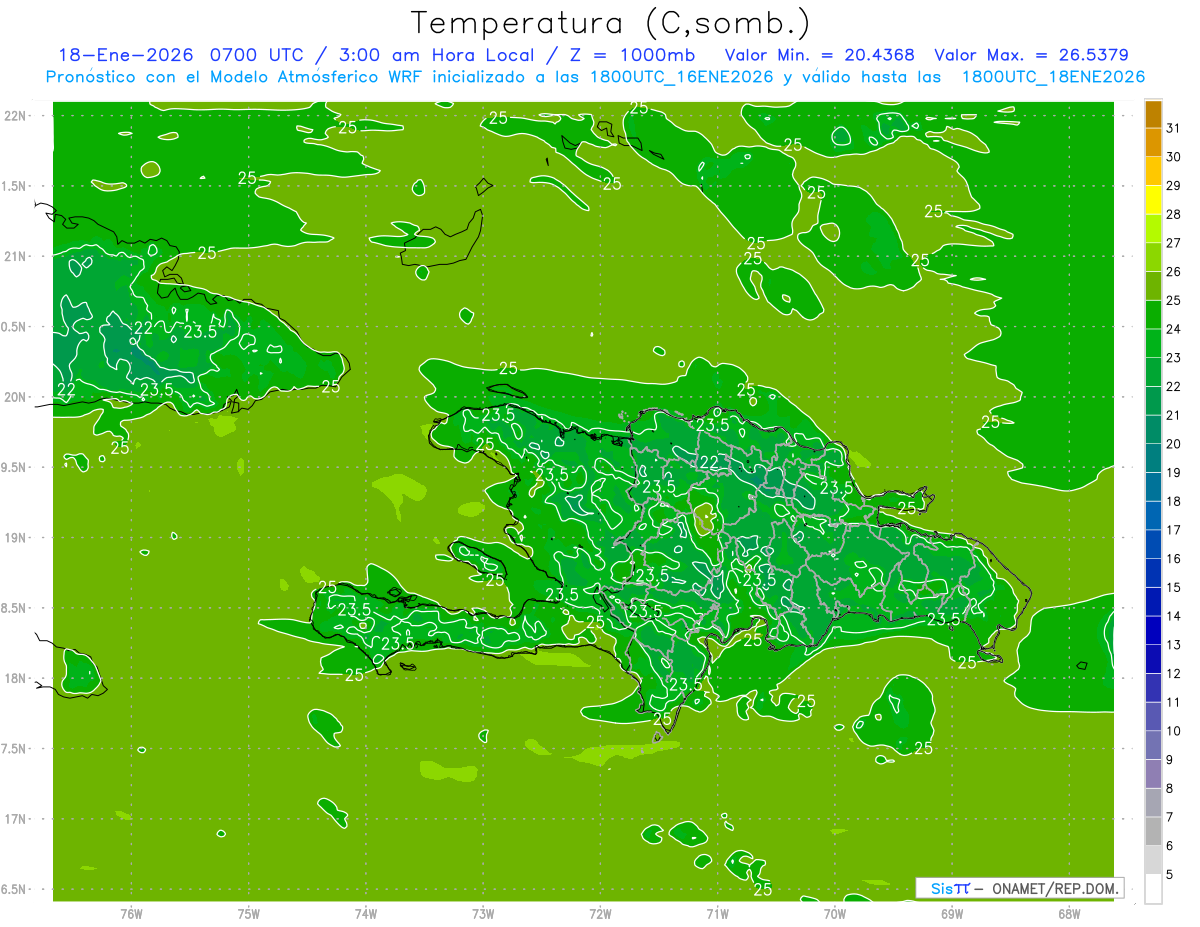Viewport: 1200px width, 927px height.
Task: Click the '21N' latitude axis label
Action: pyautogui.click(x=16, y=256)
